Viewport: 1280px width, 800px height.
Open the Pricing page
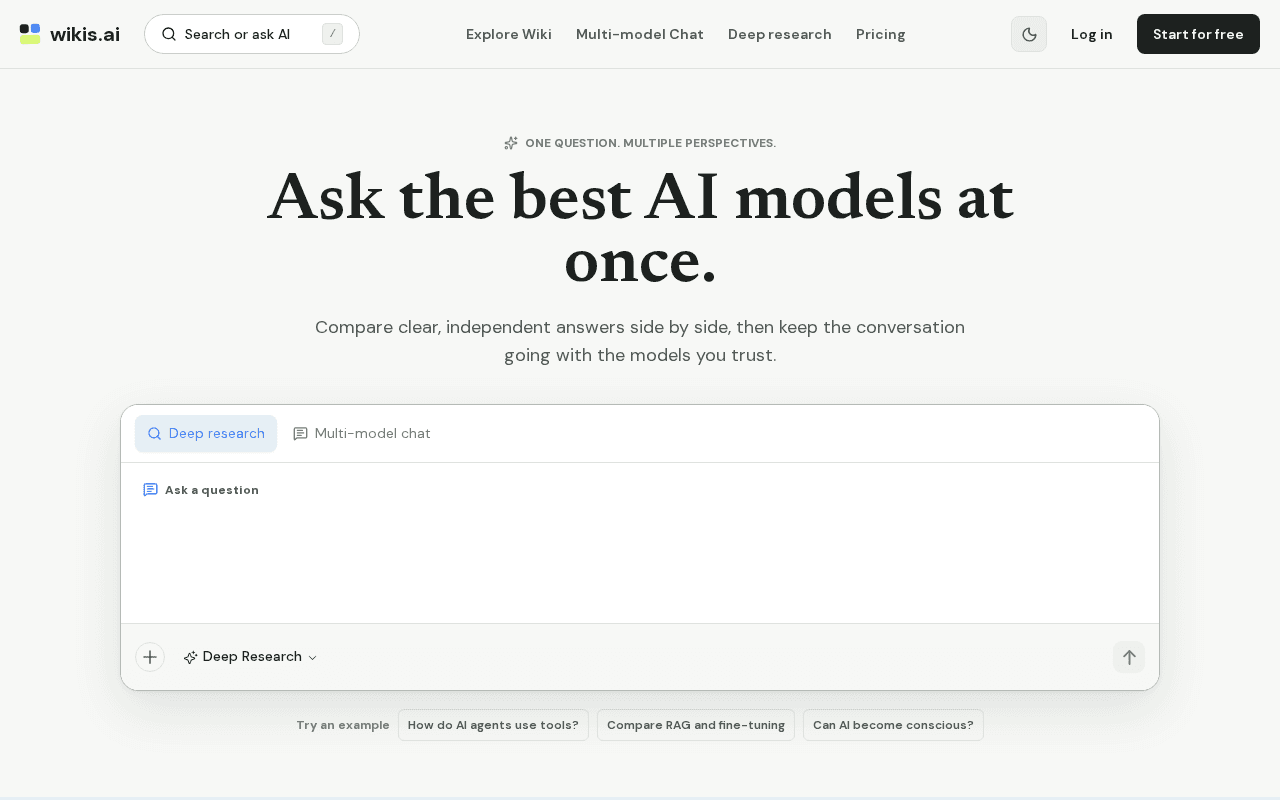[881, 34]
